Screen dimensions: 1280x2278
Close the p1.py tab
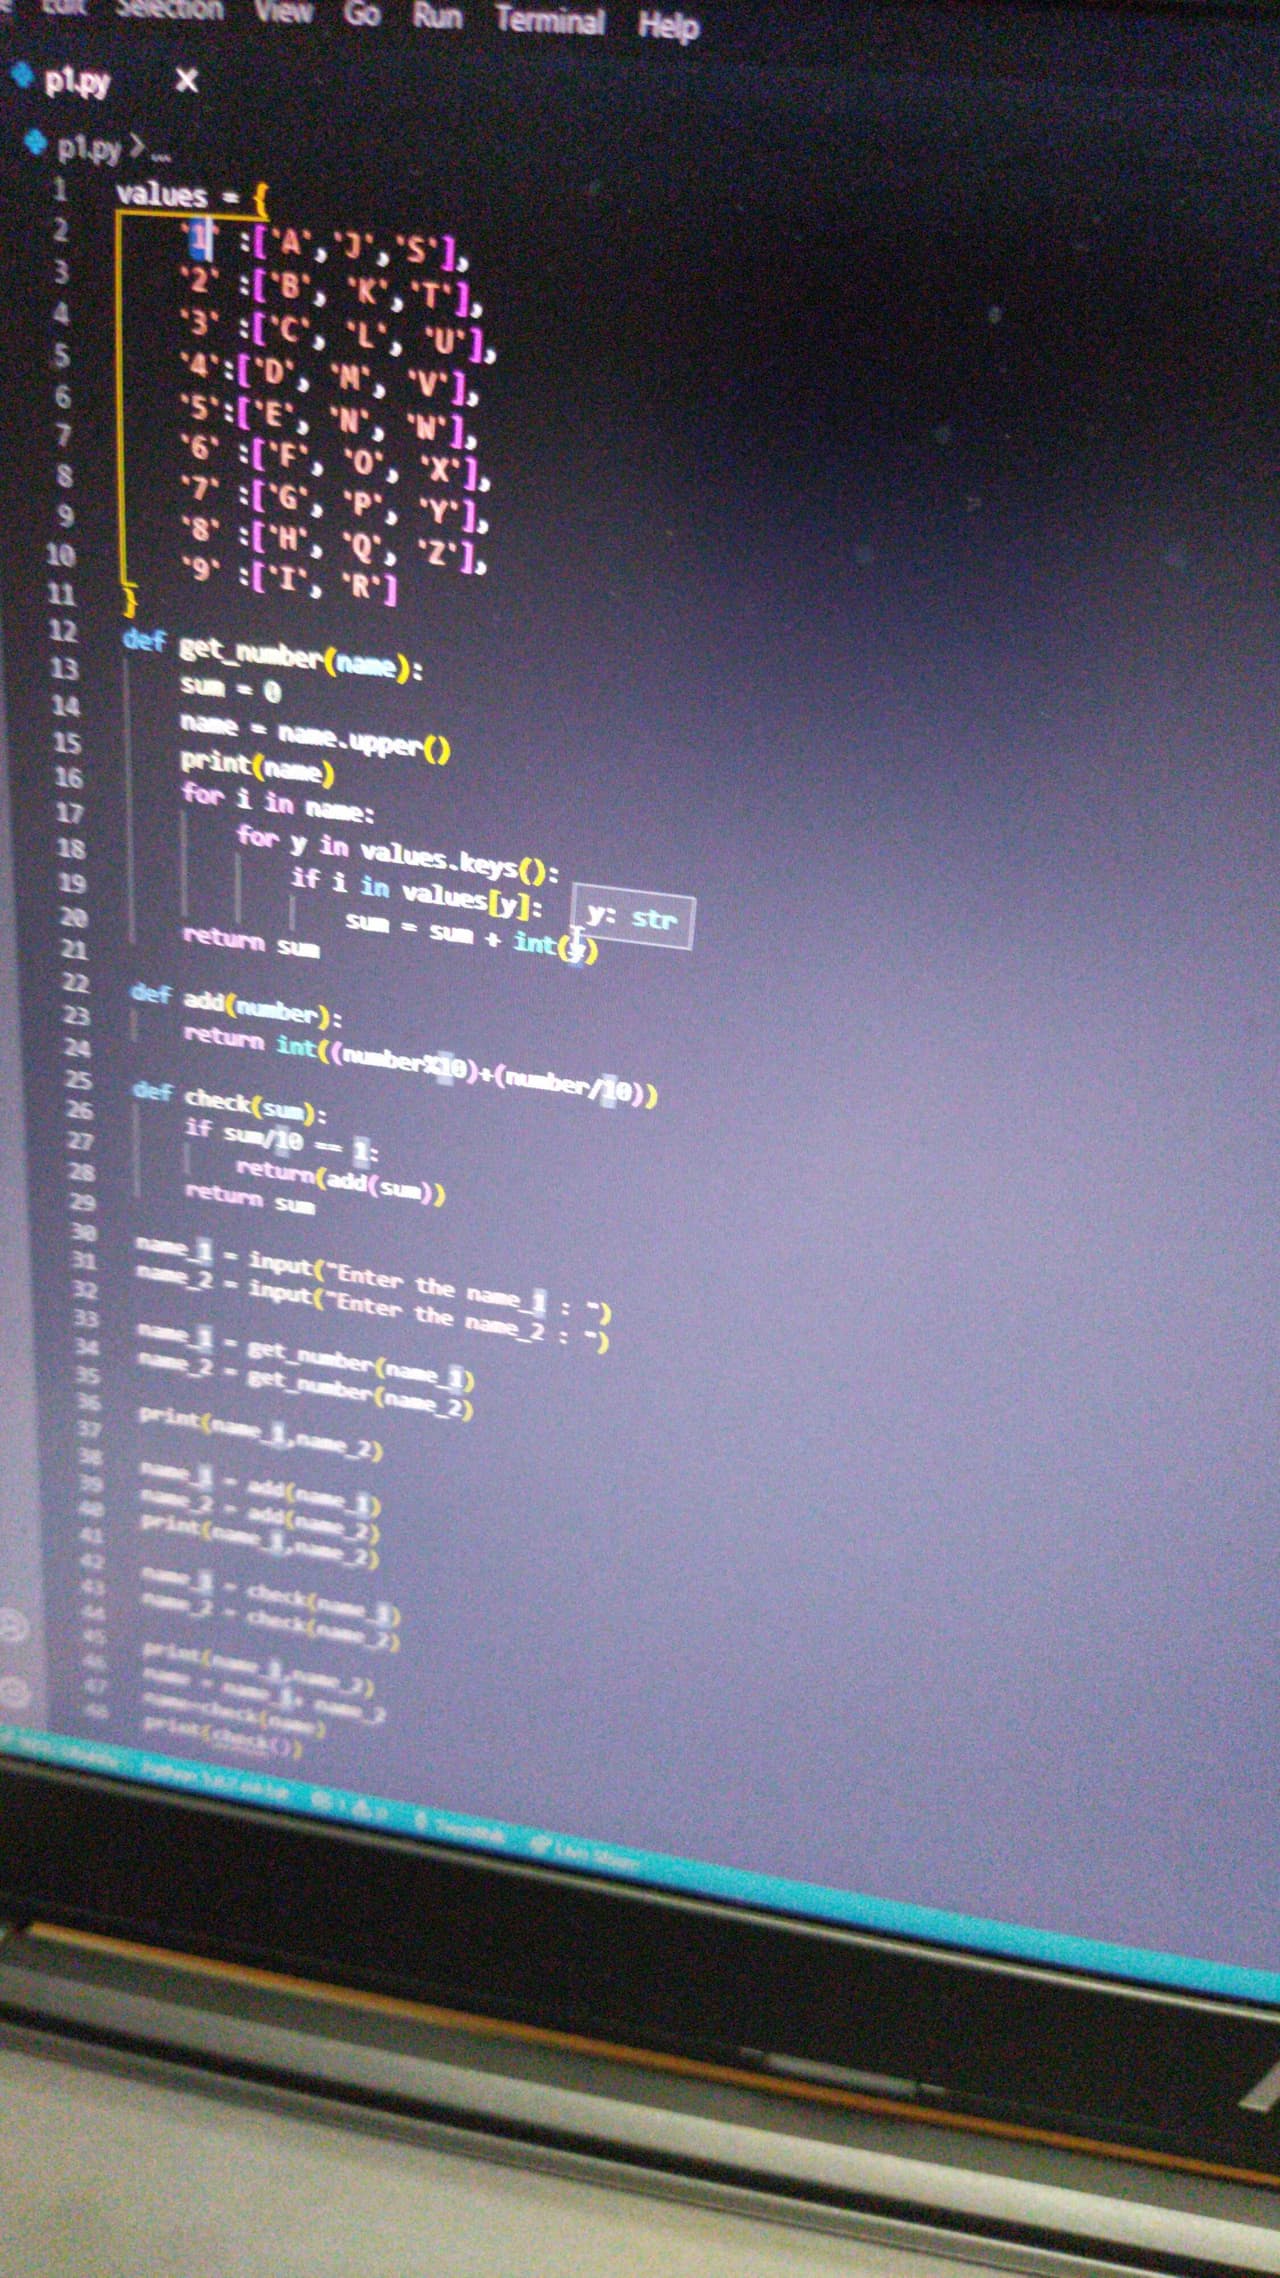(x=186, y=80)
